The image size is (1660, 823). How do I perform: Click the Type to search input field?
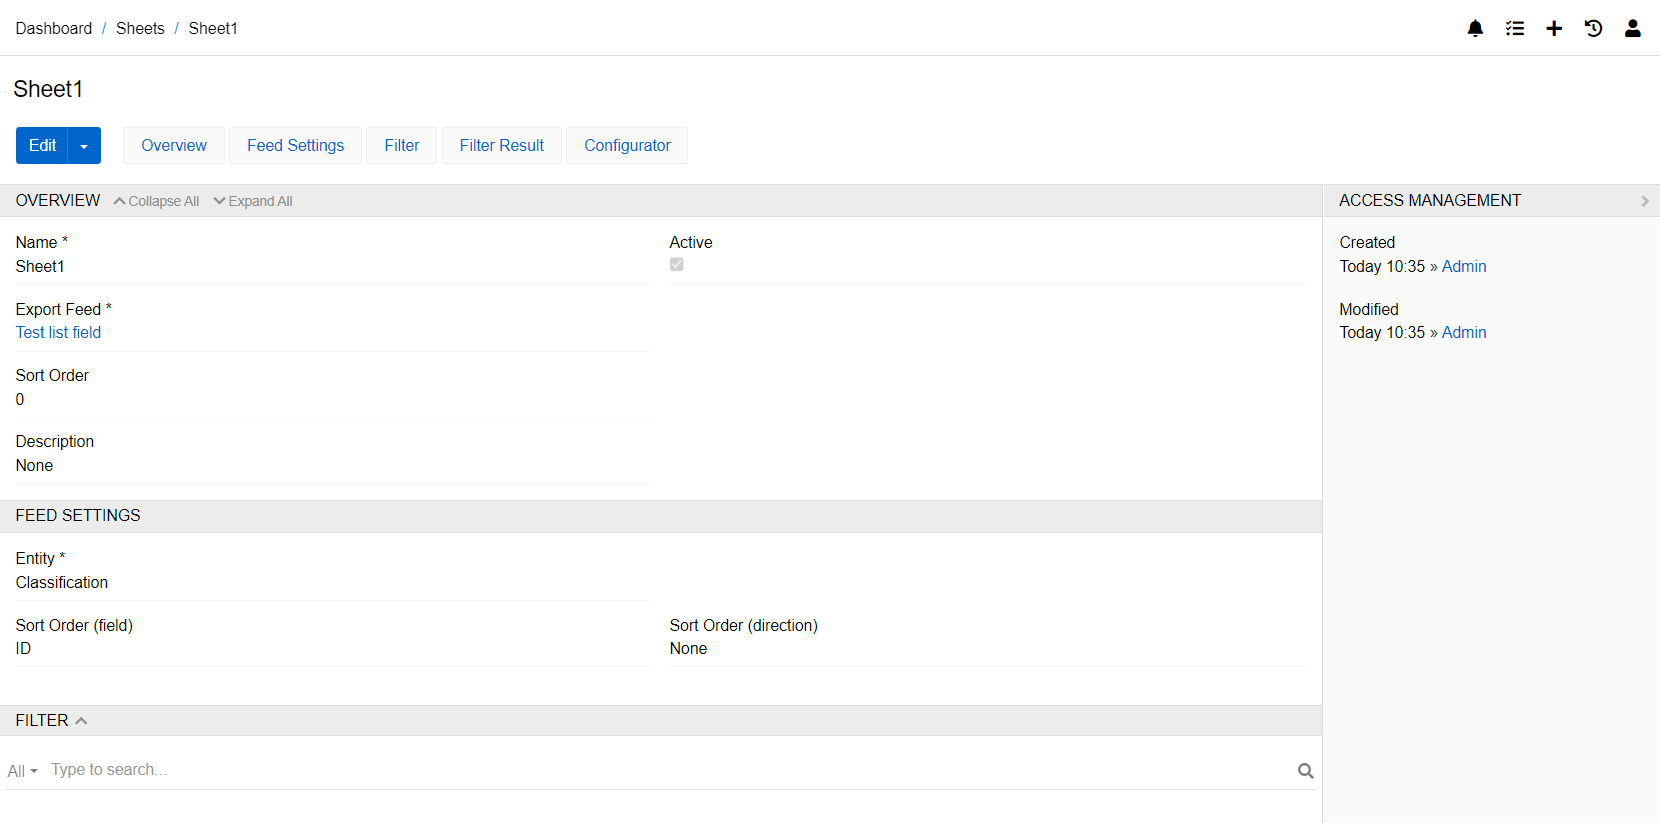(x=670, y=770)
